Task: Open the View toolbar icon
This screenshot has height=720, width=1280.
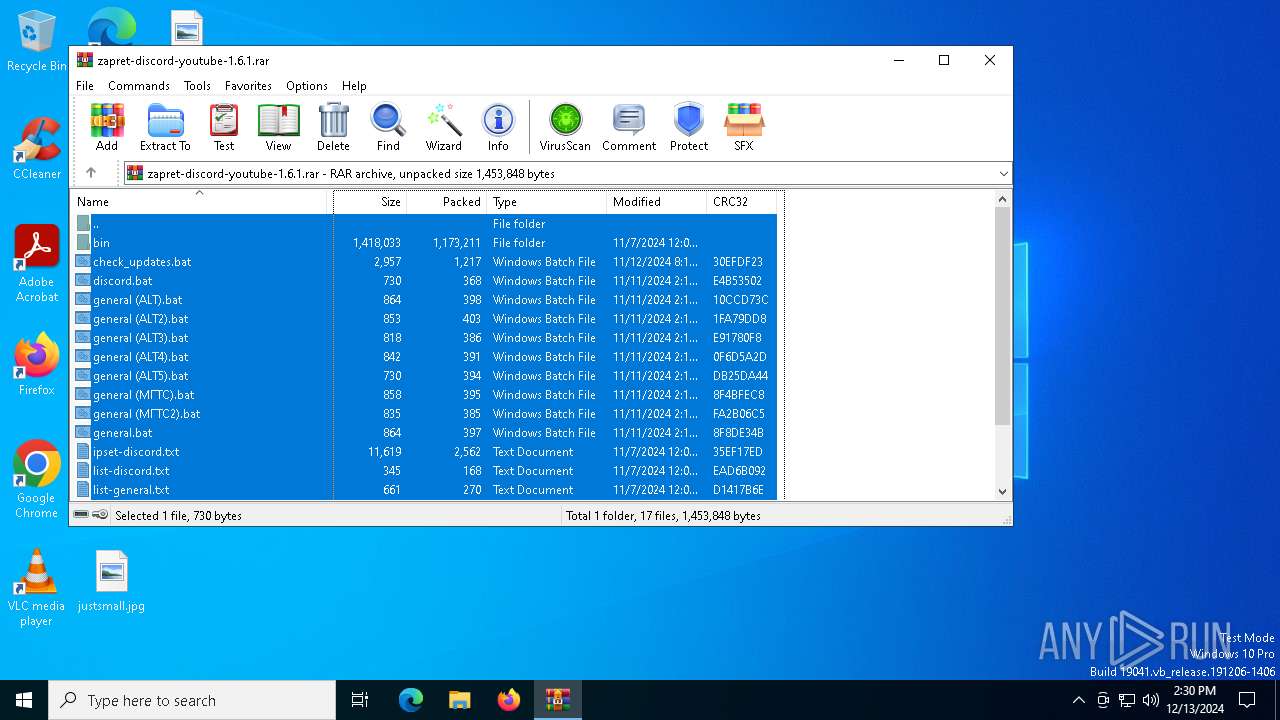Action: 278,127
